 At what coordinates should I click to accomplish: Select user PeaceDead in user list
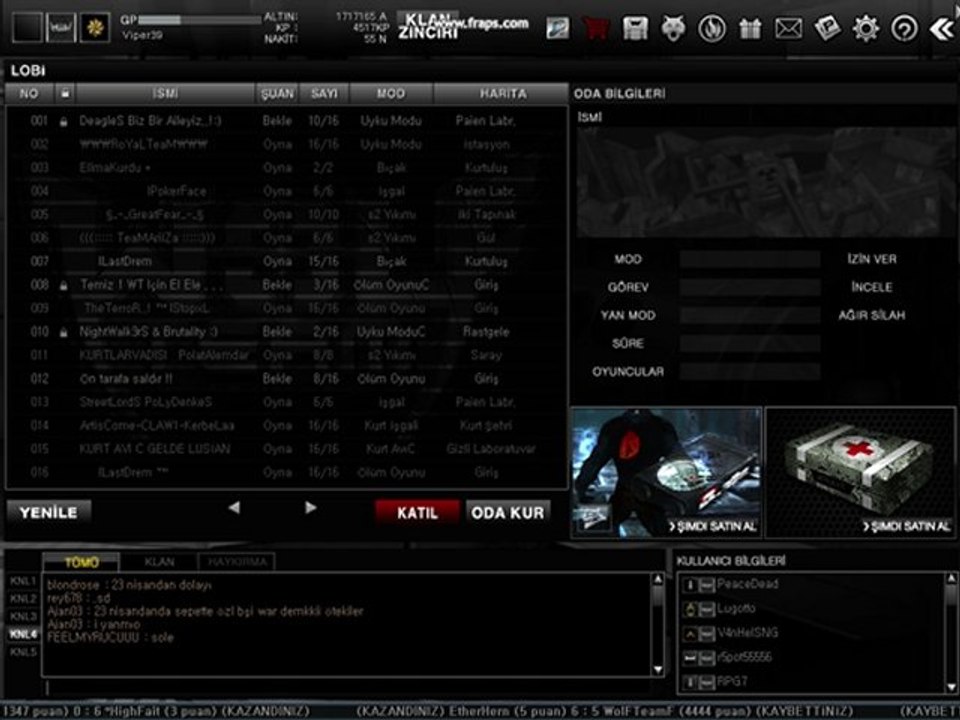(x=811, y=585)
